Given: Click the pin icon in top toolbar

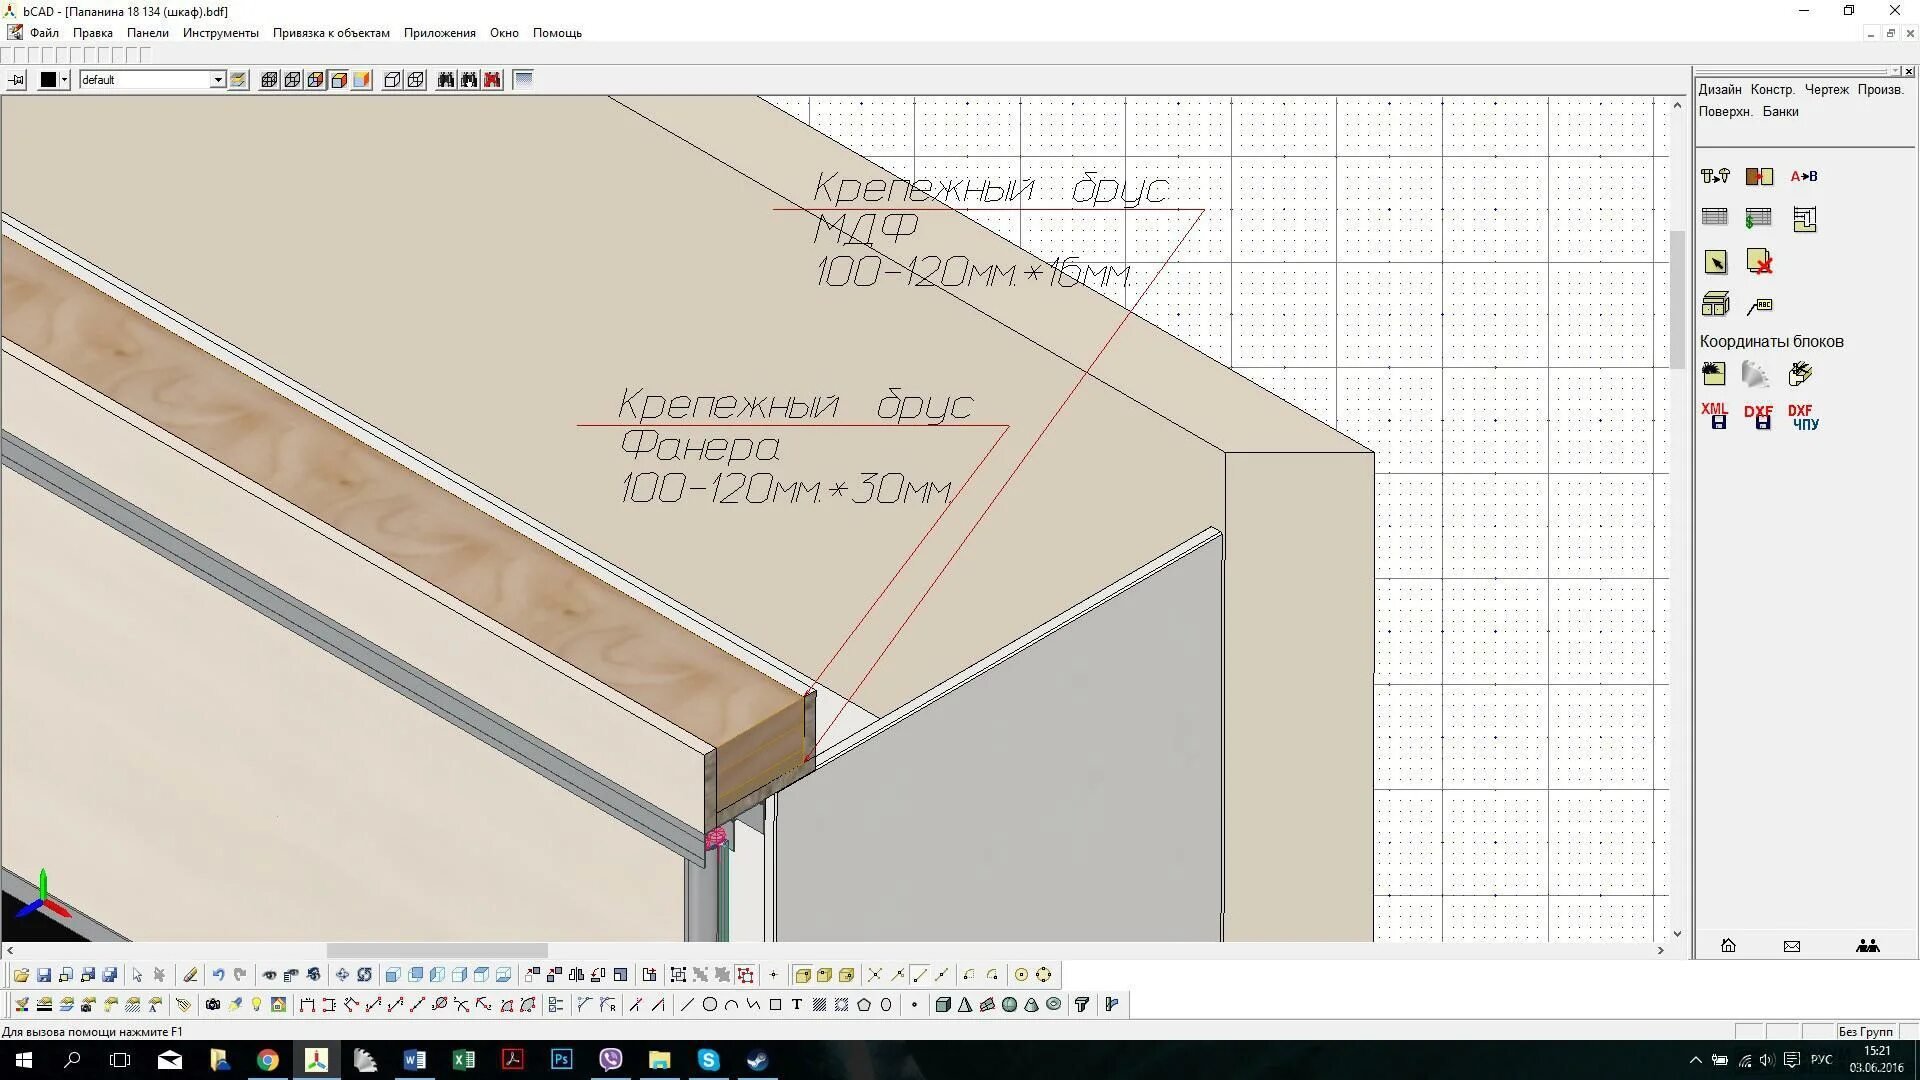Looking at the screenshot, I should [16, 80].
